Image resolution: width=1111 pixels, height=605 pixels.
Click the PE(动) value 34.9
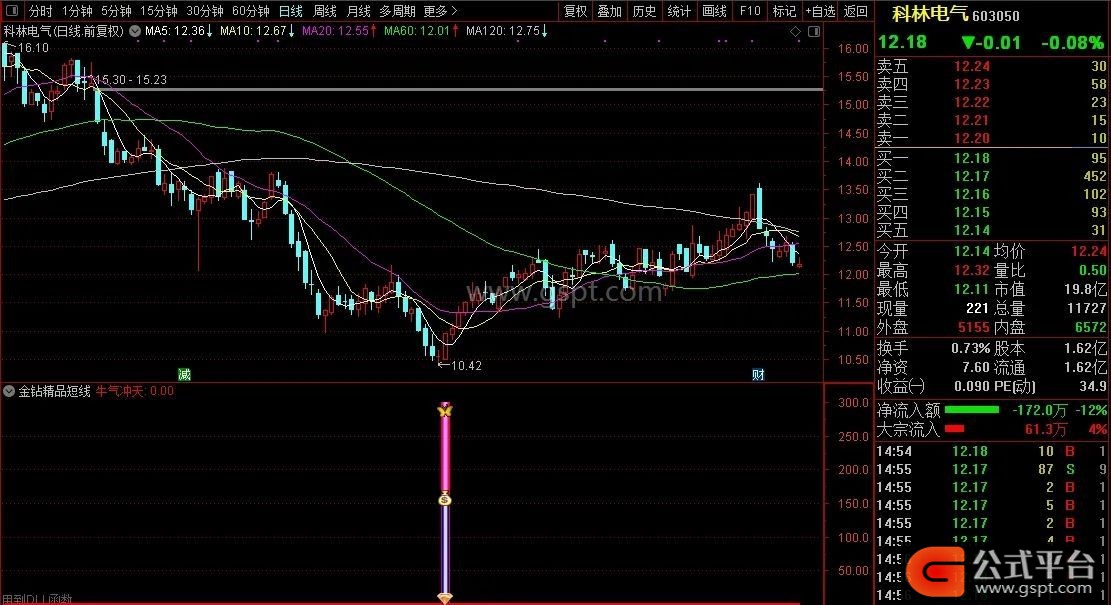tap(1093, 386)
